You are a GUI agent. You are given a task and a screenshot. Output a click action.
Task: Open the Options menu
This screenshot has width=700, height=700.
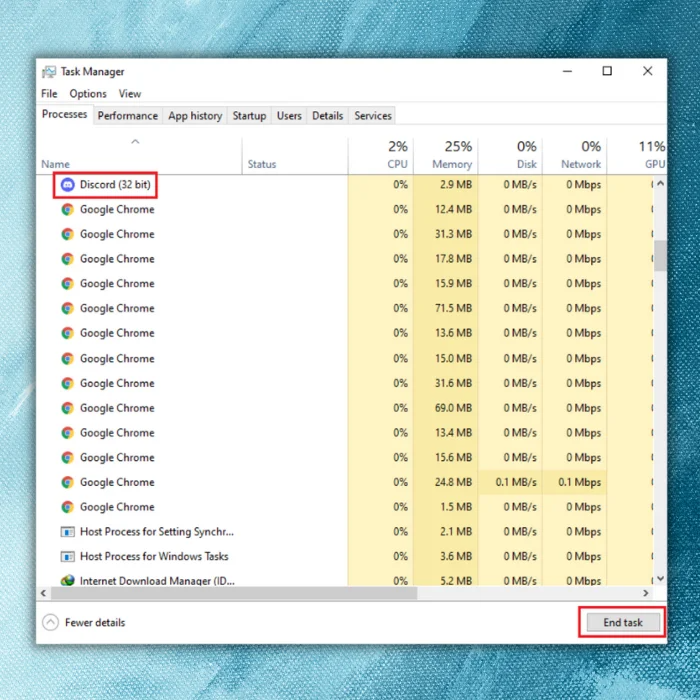88,94
